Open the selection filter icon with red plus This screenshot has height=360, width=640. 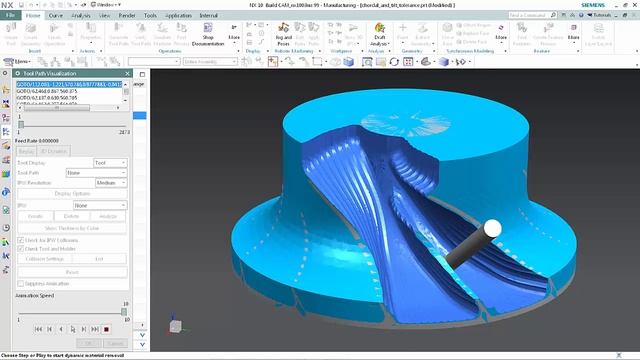(273, 62)
